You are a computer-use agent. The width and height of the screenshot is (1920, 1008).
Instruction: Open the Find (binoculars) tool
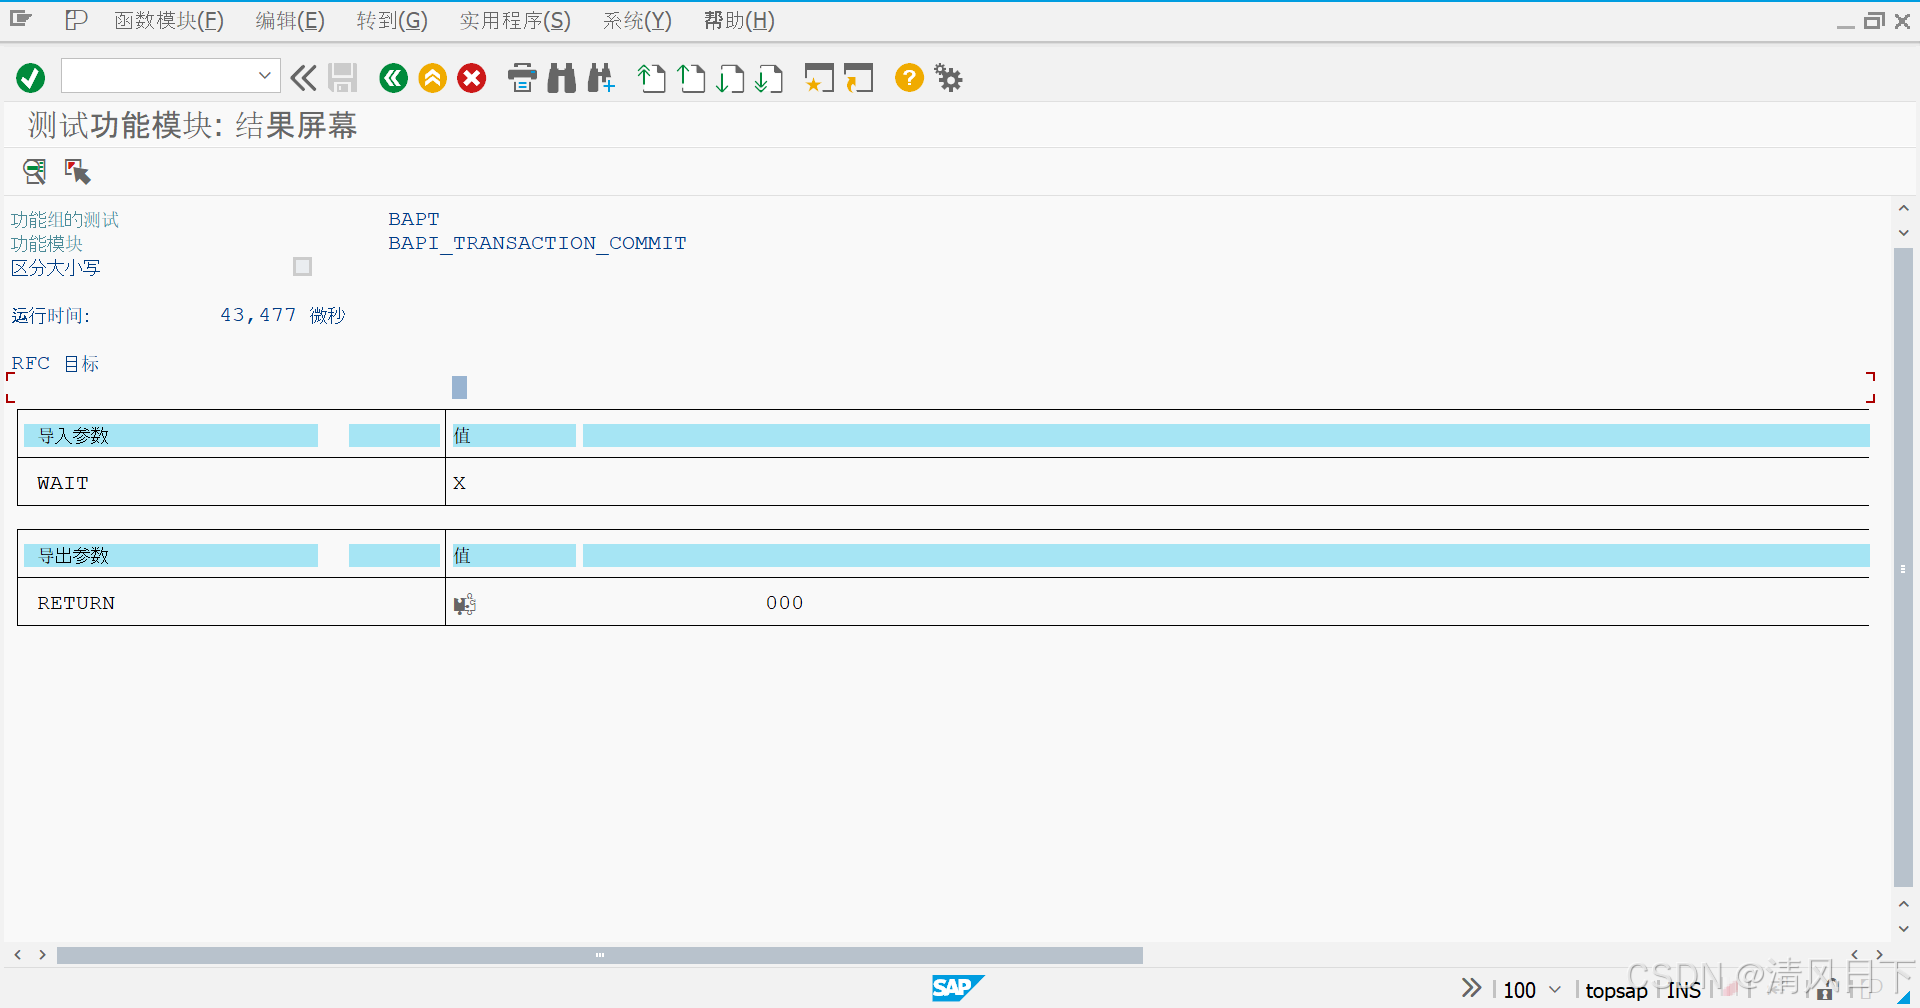pos(561,77)
